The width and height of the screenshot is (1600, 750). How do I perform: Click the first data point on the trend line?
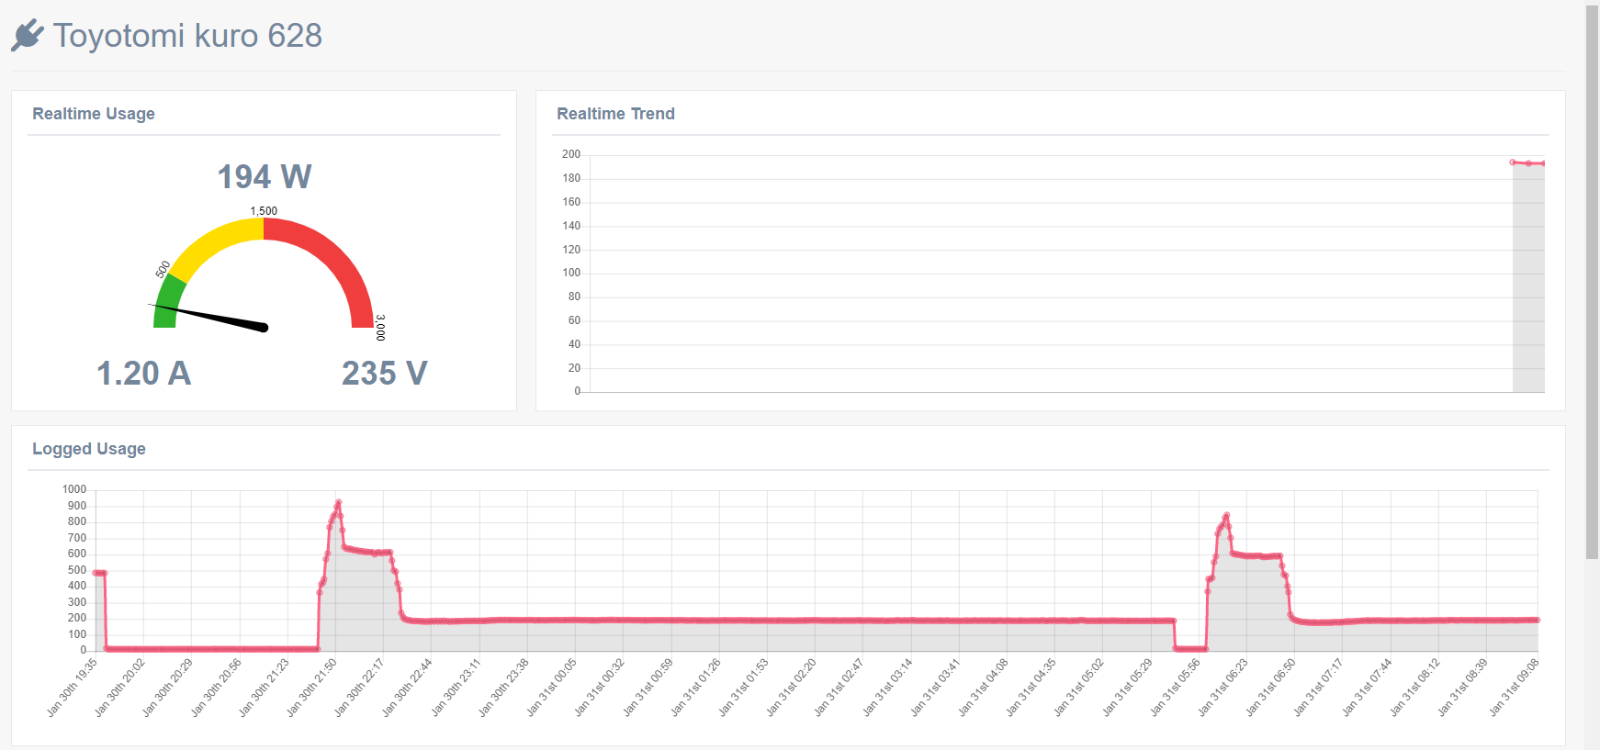tap(1512, 162)
